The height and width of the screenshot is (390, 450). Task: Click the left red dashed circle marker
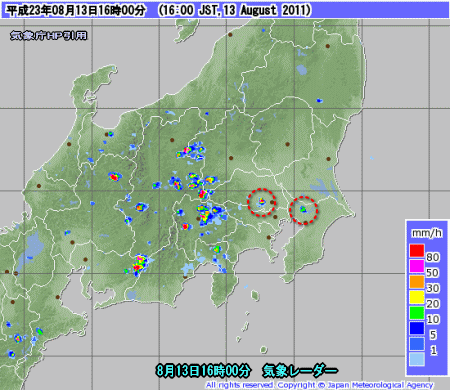tap(262, 202)
